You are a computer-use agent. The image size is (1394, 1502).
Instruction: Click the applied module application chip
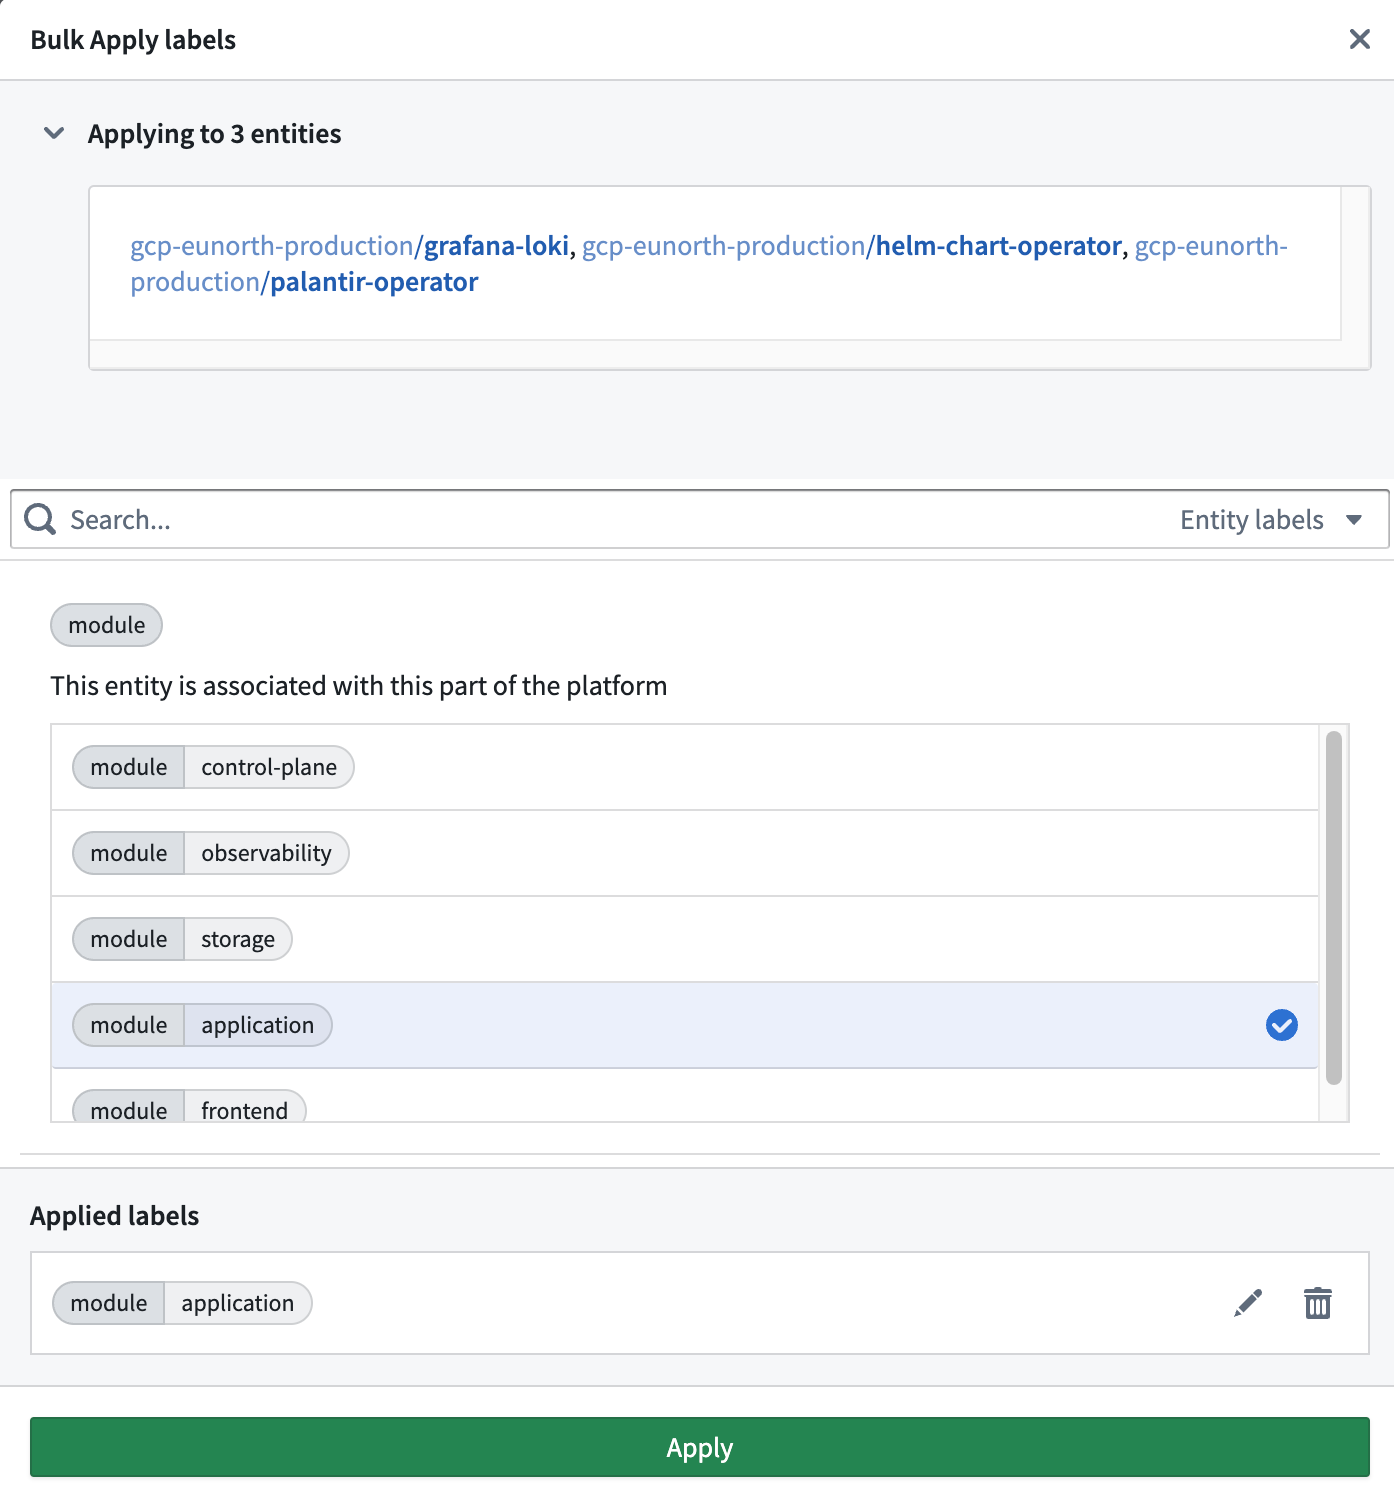(182, 1303)
